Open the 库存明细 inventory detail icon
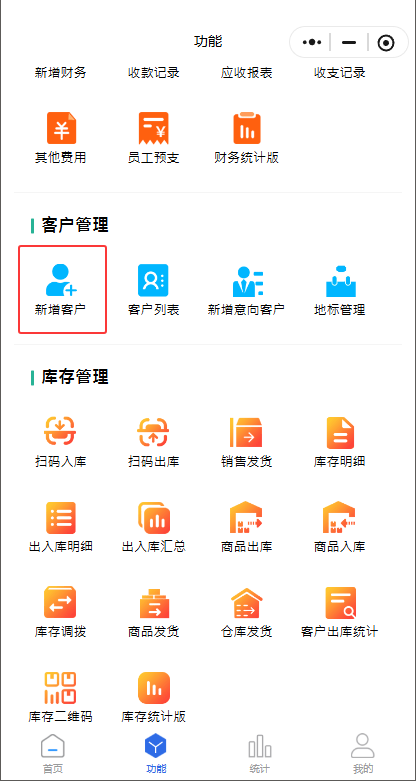Viewport: 416px width, 781px height. pyautogui.click(x=340, y=432)
